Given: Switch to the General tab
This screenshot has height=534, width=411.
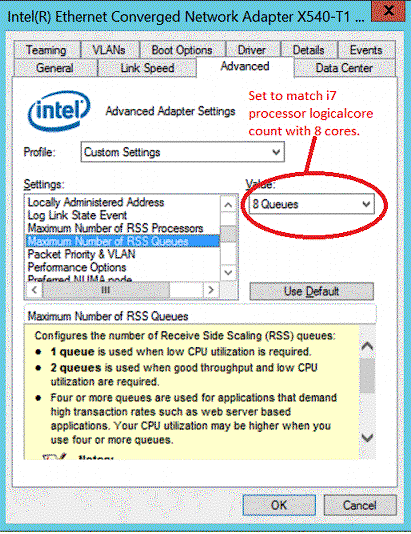Looking at the screenshot, I should coord(55,68).
